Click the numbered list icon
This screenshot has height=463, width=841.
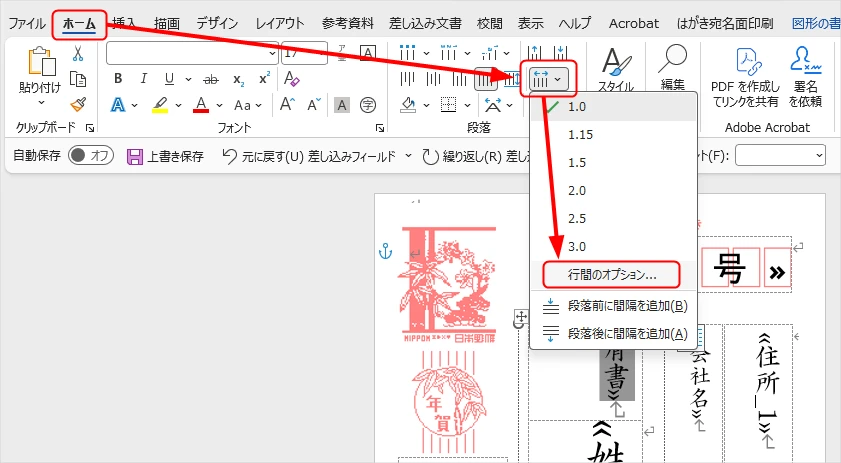click(x=448, y=53)
